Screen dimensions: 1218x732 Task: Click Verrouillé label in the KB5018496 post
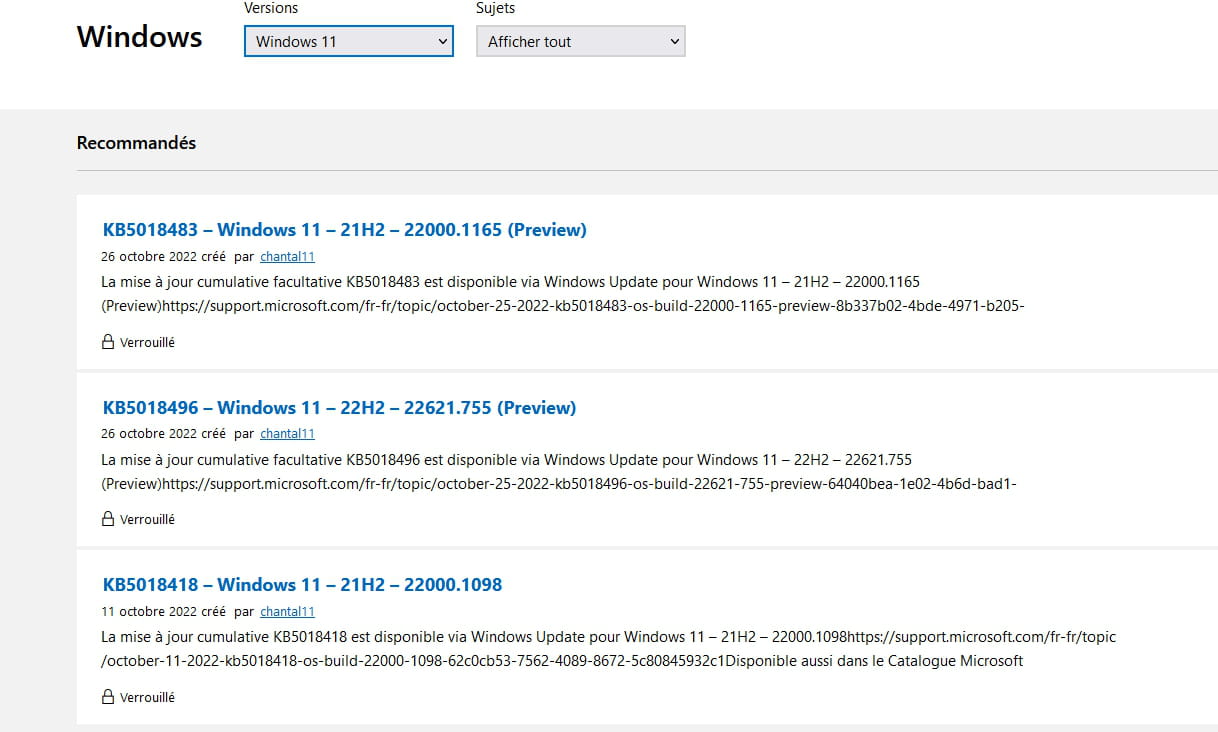point(147,520)
